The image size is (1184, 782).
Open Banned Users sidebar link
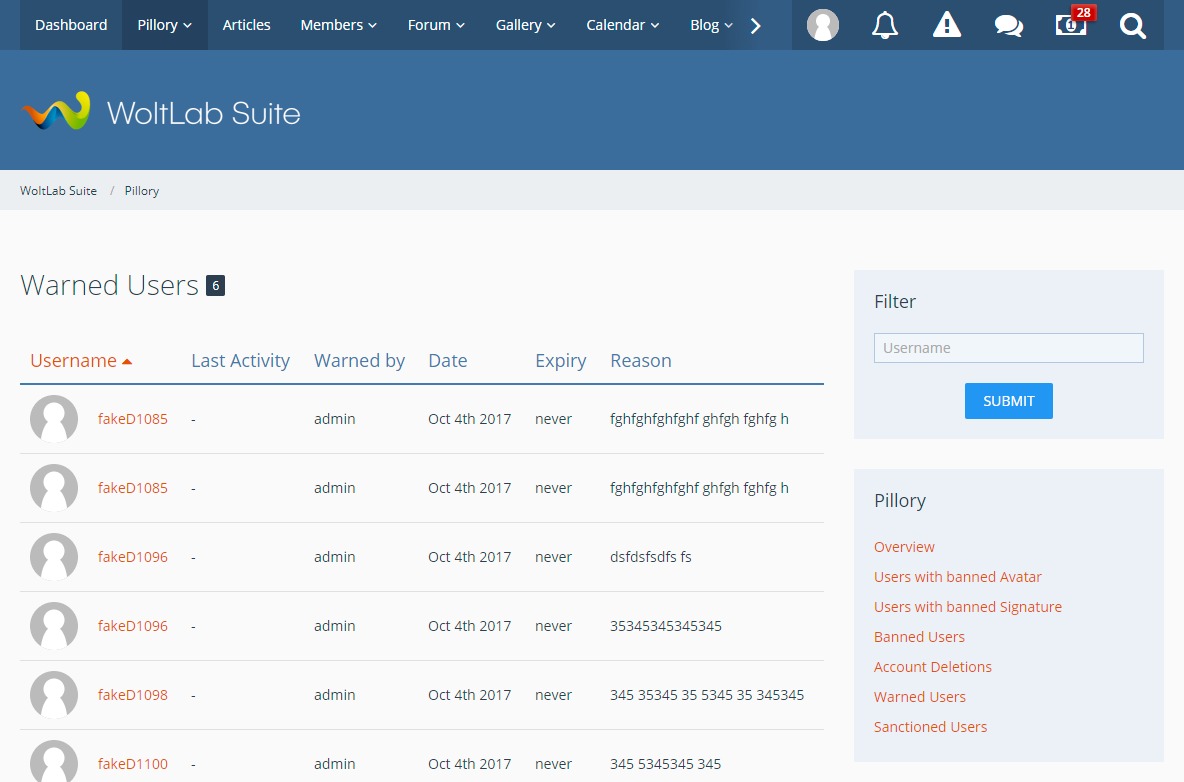[x=919, y=637]
